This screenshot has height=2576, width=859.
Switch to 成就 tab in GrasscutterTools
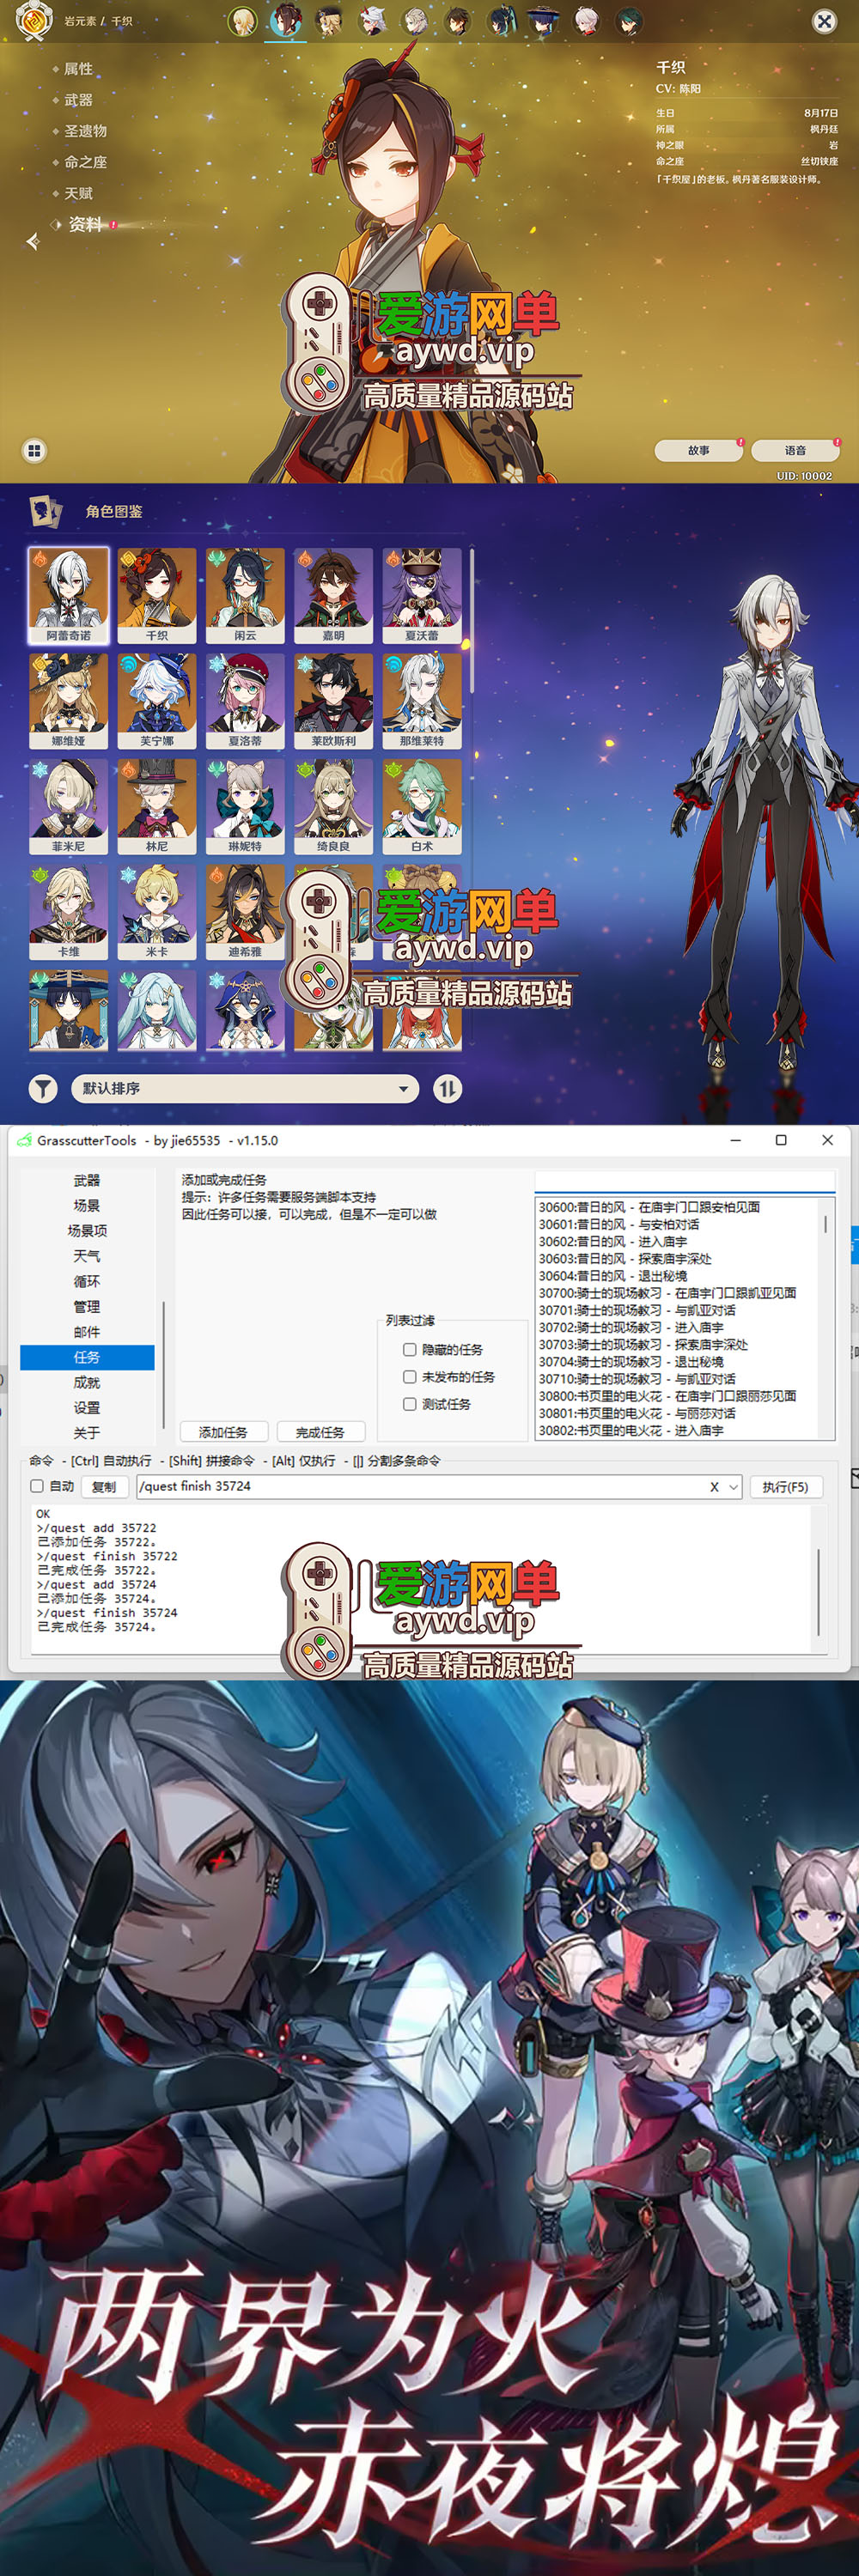point(87,1382)
